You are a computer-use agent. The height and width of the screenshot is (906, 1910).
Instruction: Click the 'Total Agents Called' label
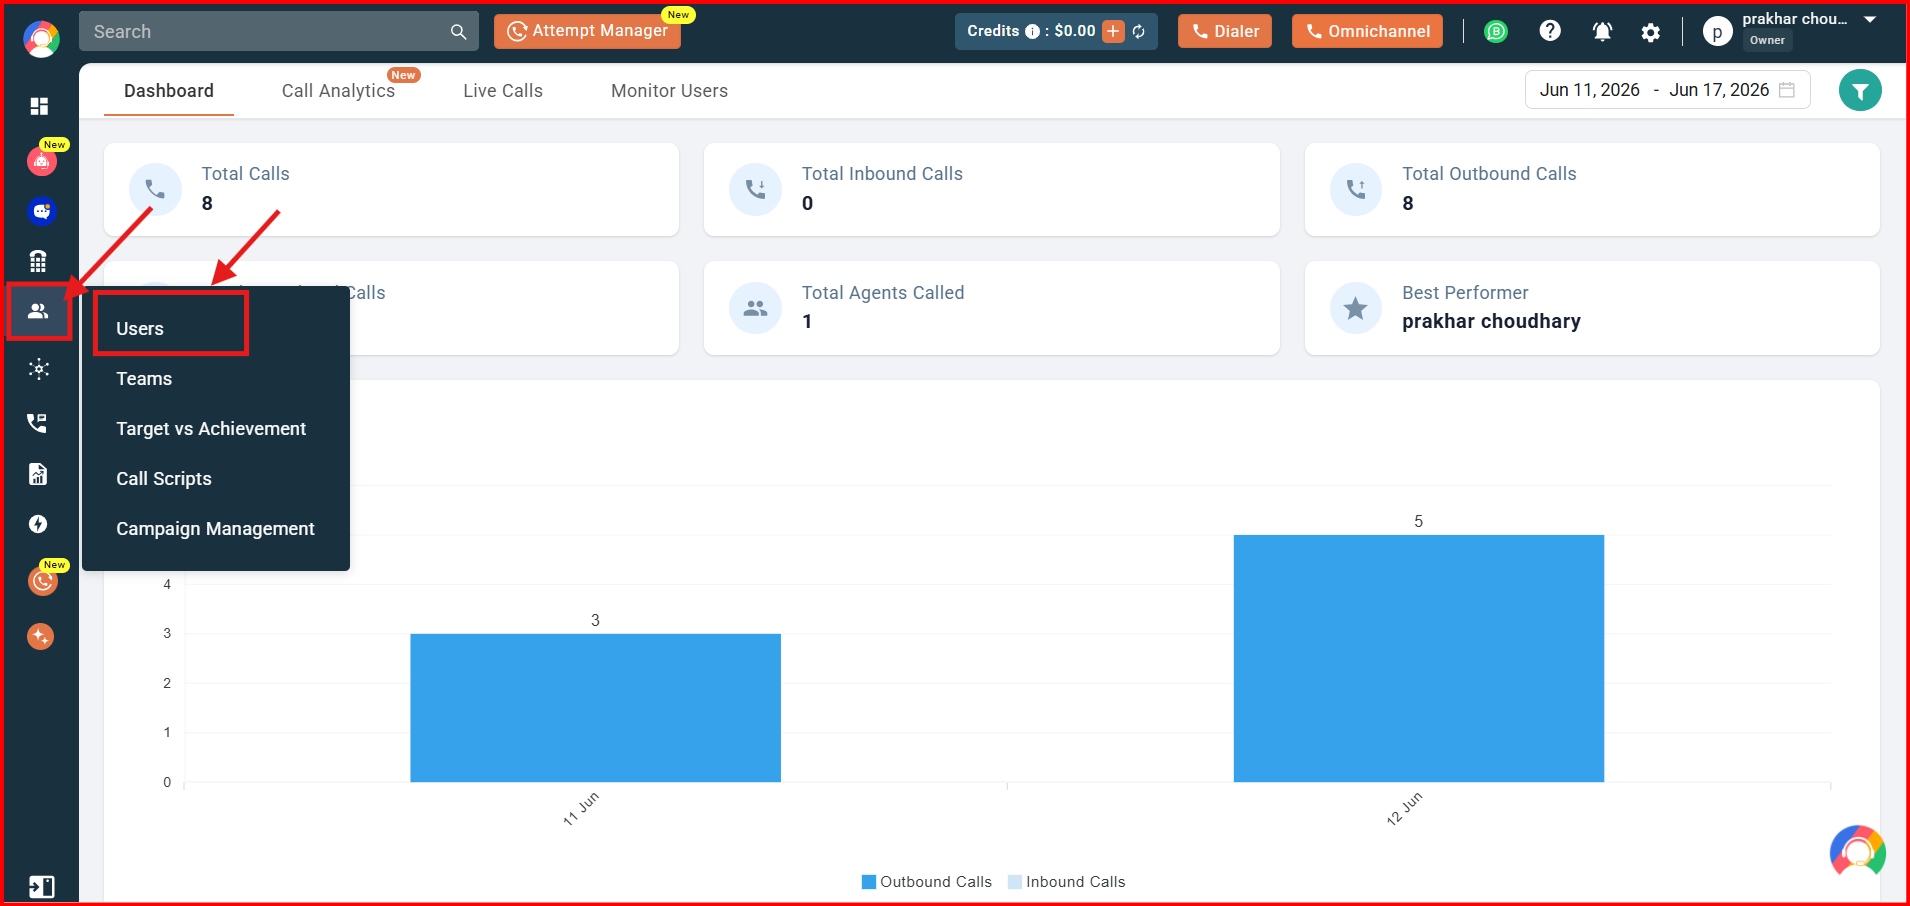(883, 293)
